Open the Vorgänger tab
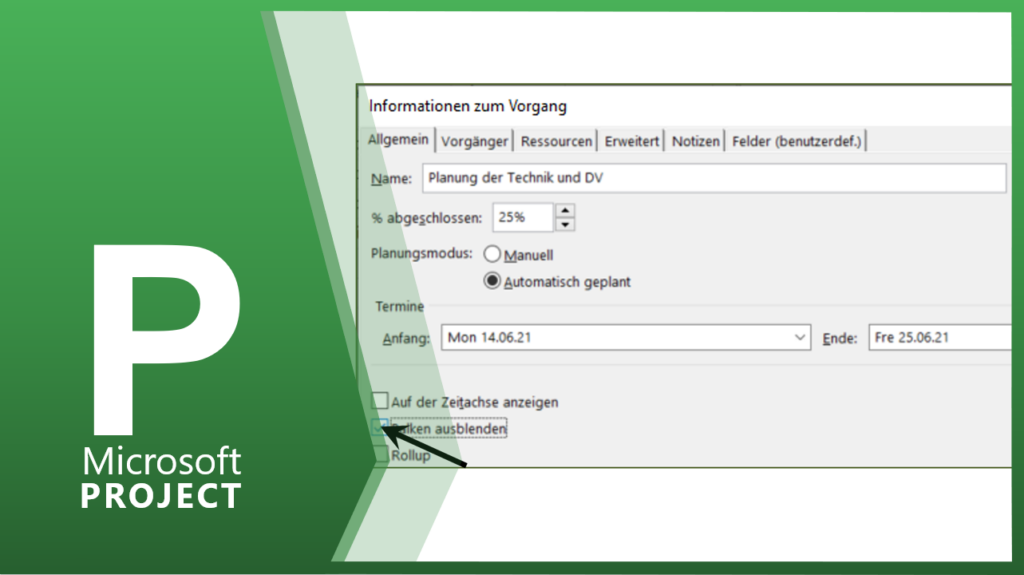The height and width of the screenshot is (575, 1024). click(x=474, y=141)
